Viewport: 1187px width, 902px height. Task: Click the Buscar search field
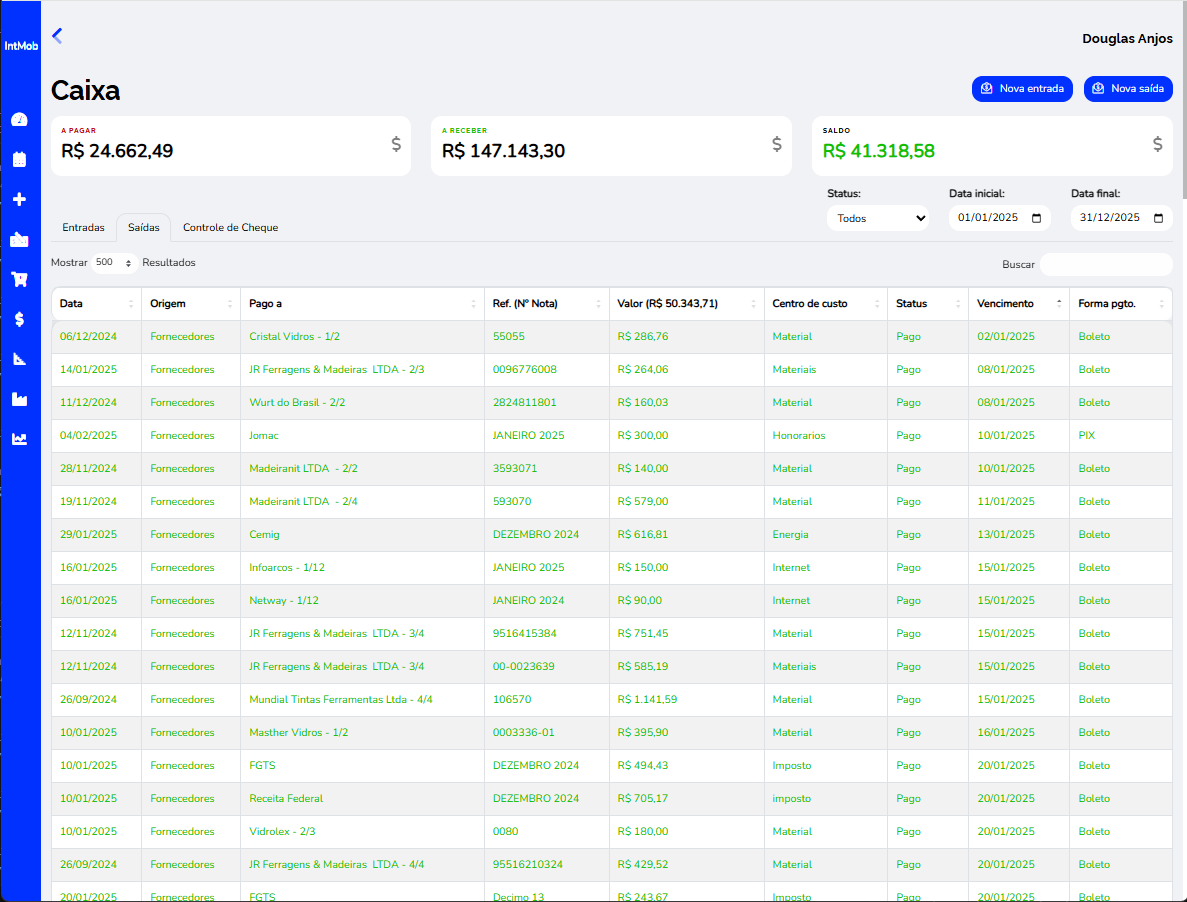1105,265
